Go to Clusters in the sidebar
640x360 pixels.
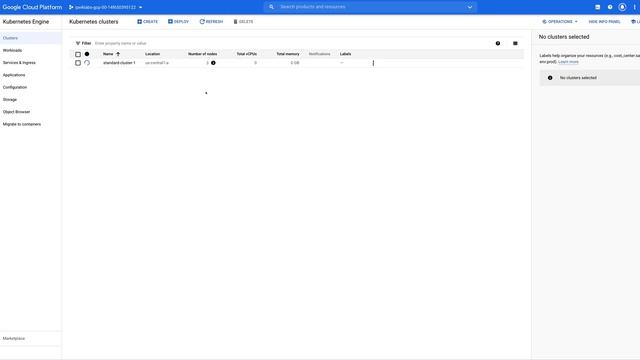pyautogui.click(x=31, y=38)
